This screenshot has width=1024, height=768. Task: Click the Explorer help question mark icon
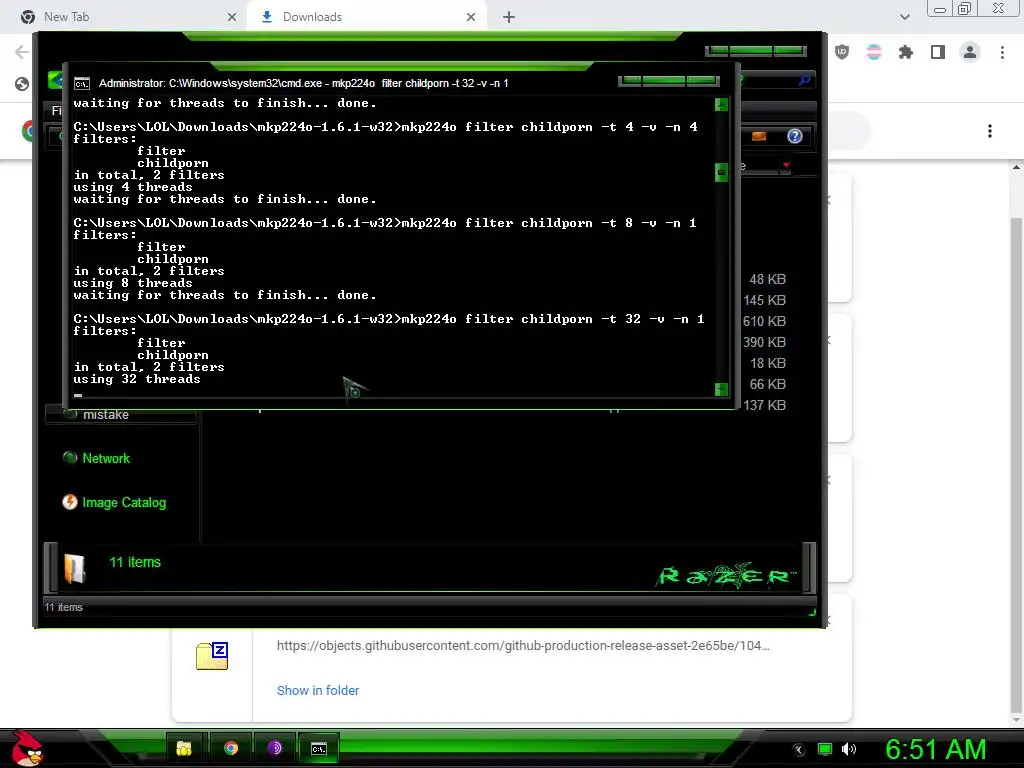coord(795,136)
